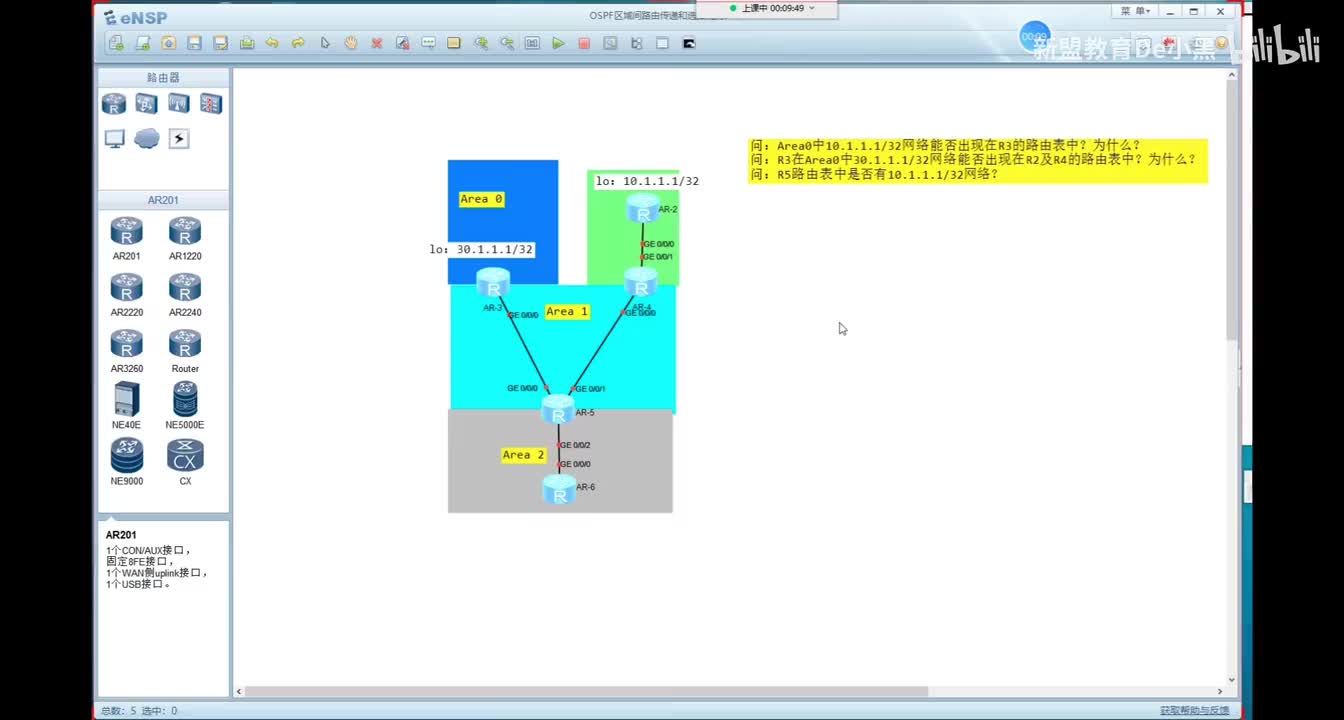Pick the AR3260 router model

tap(127, 351)
